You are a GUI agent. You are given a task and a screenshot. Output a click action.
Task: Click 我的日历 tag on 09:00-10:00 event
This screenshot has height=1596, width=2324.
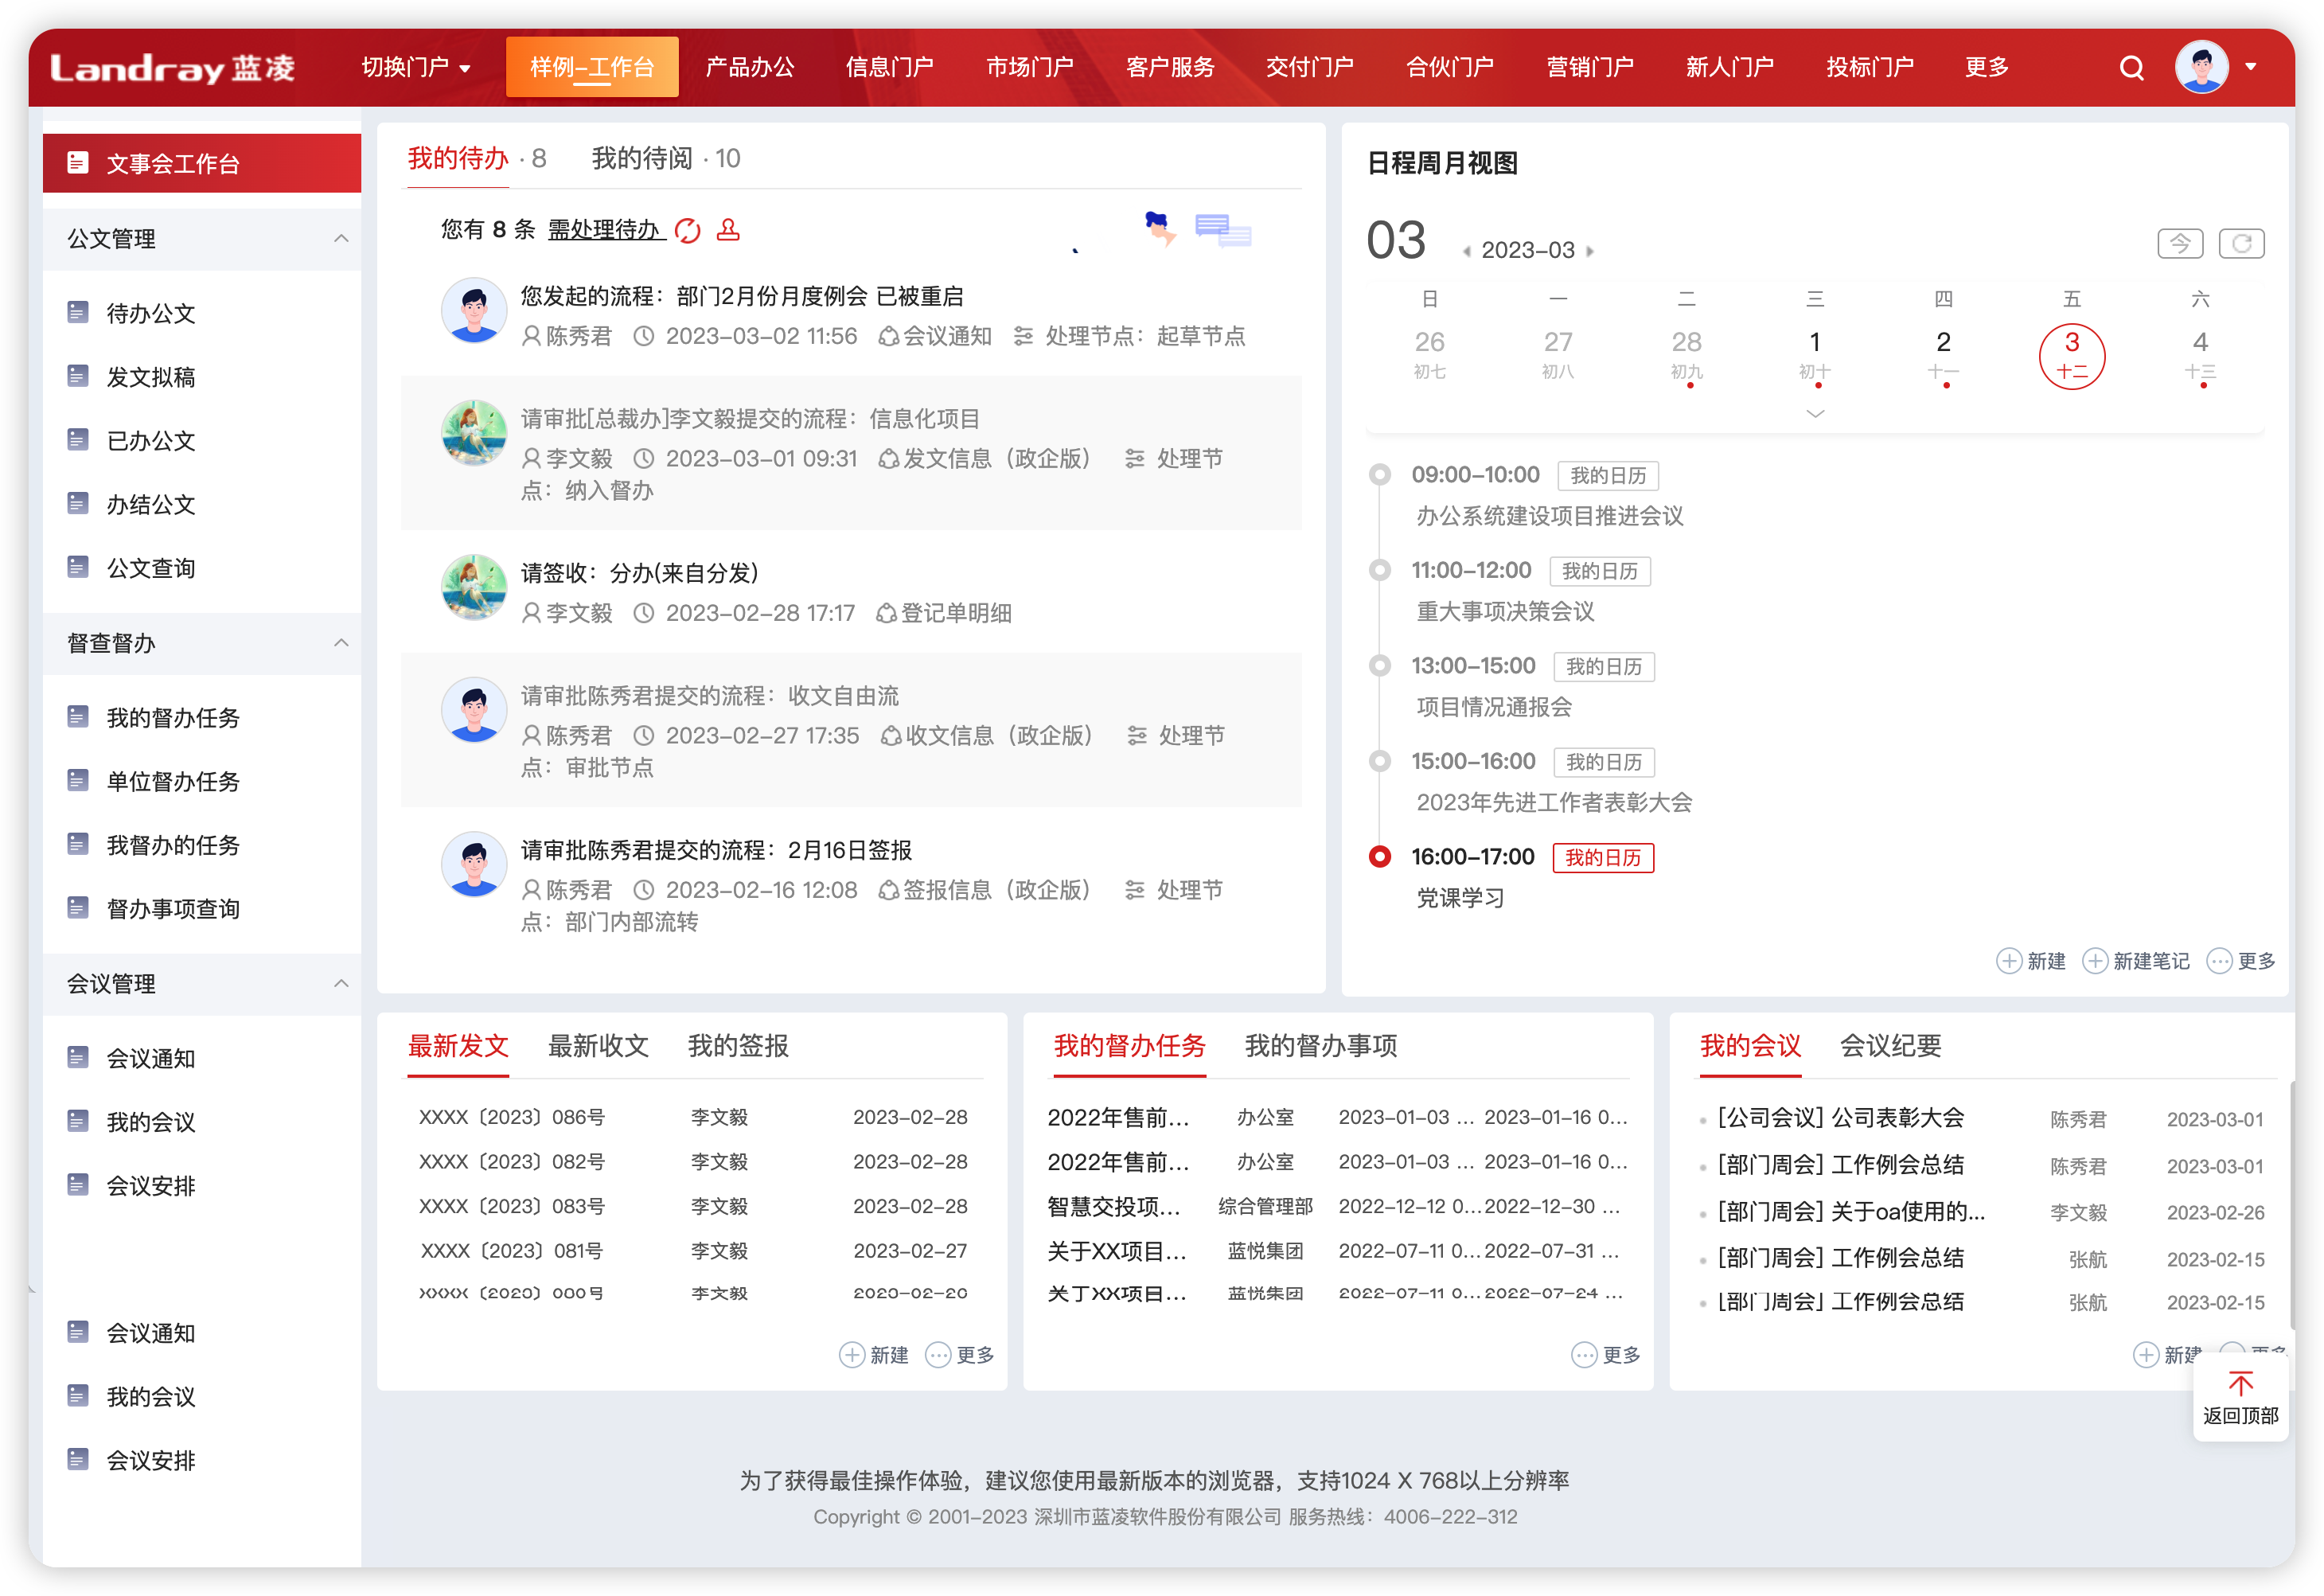click(1608, 475)
